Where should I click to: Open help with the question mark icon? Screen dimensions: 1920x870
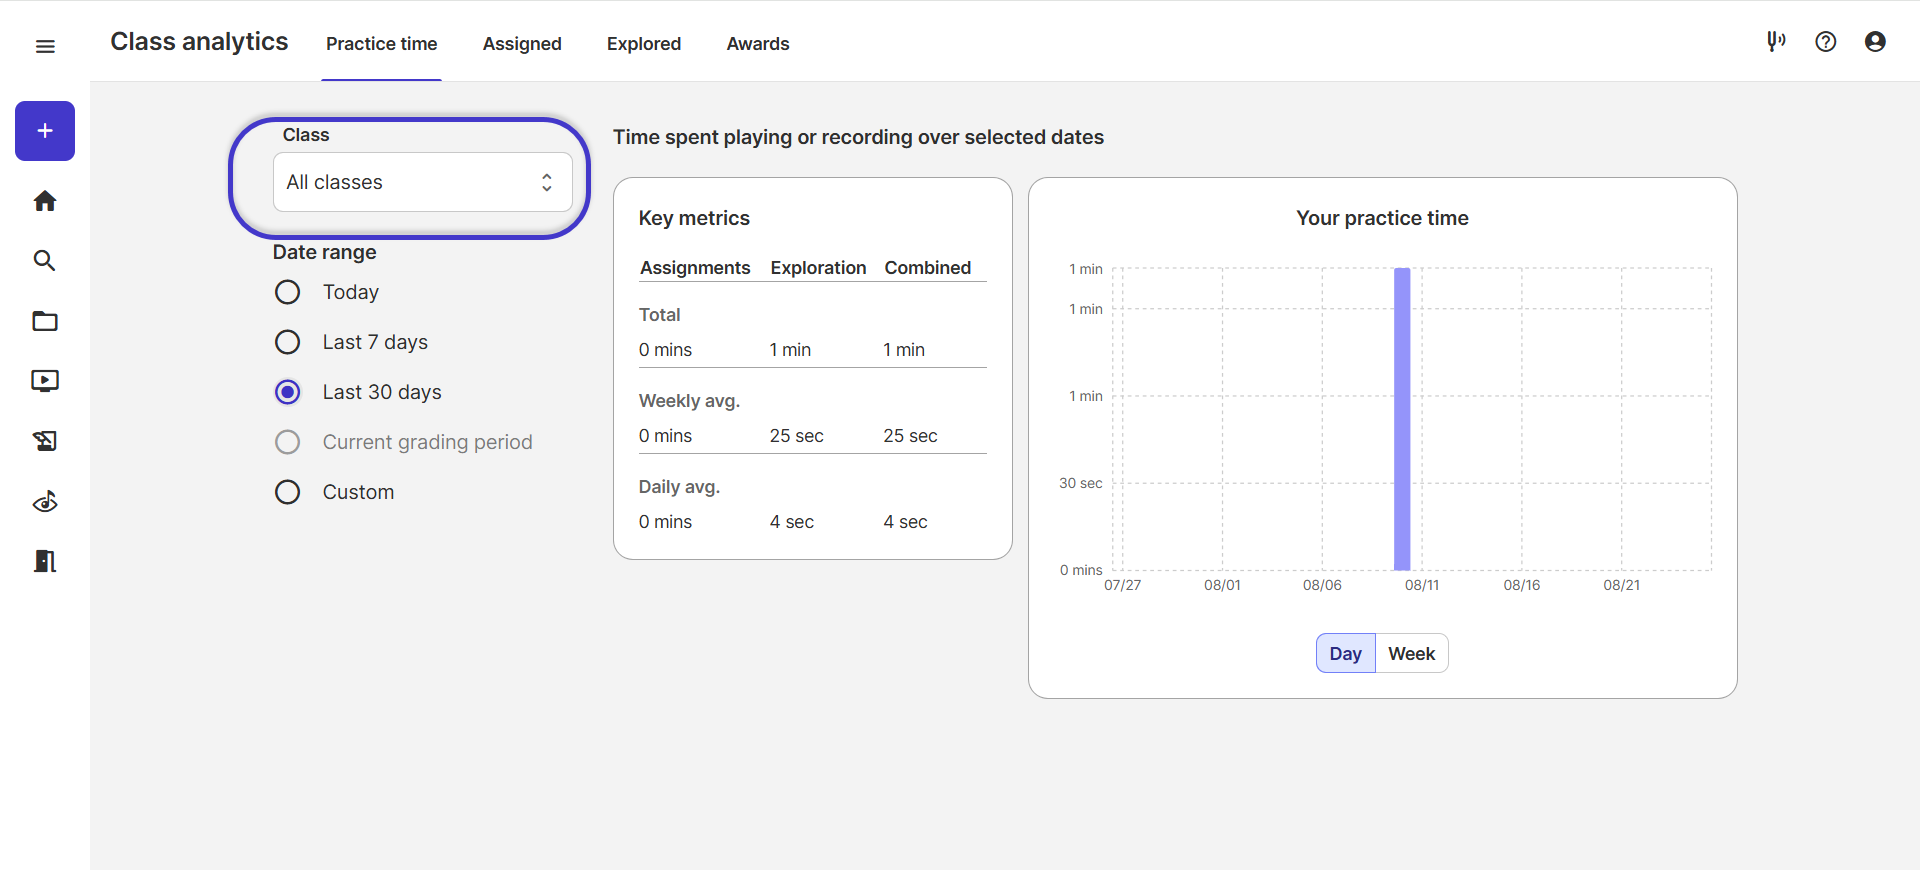click(1826, 41)
